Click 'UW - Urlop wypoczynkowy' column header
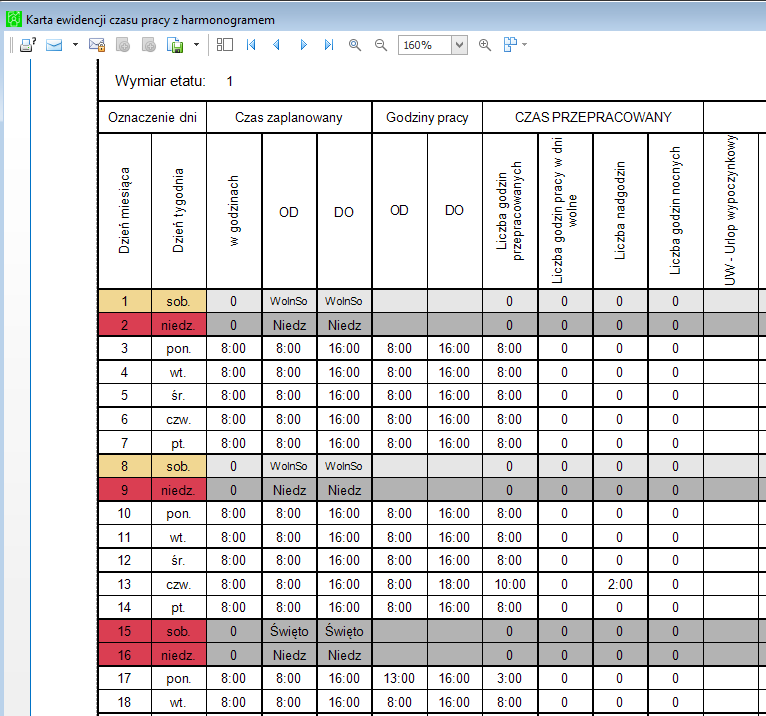 [730, 211]
